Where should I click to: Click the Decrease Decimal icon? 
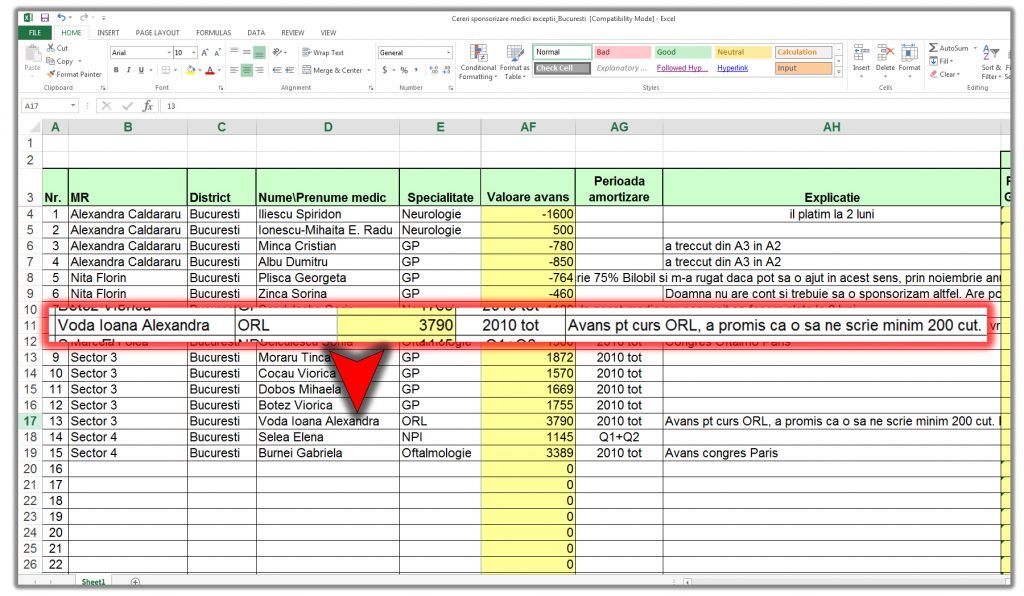(447, 70)
